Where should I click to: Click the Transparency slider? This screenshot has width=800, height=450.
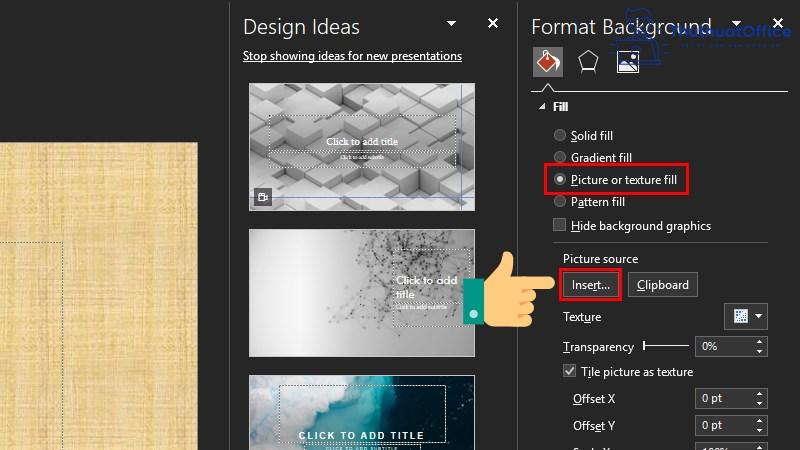click(665, 346)
